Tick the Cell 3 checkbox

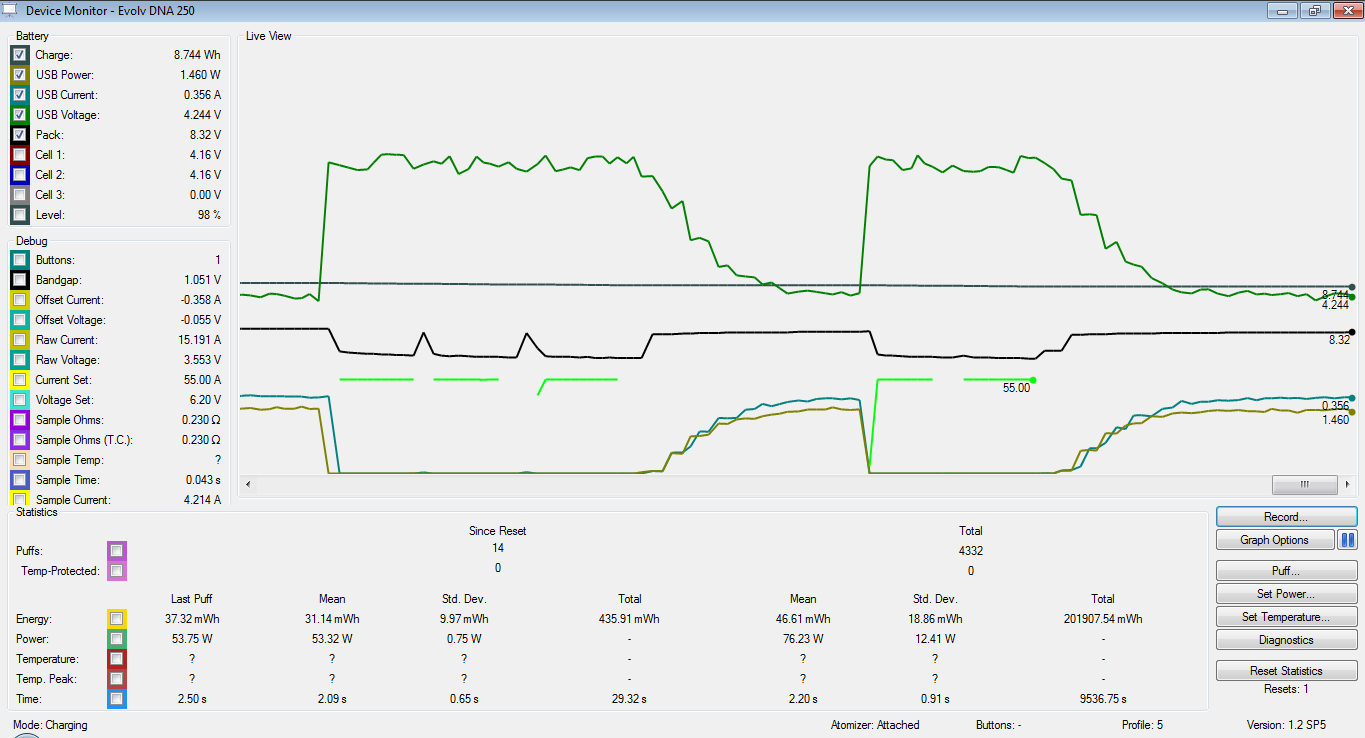[20, 195]
